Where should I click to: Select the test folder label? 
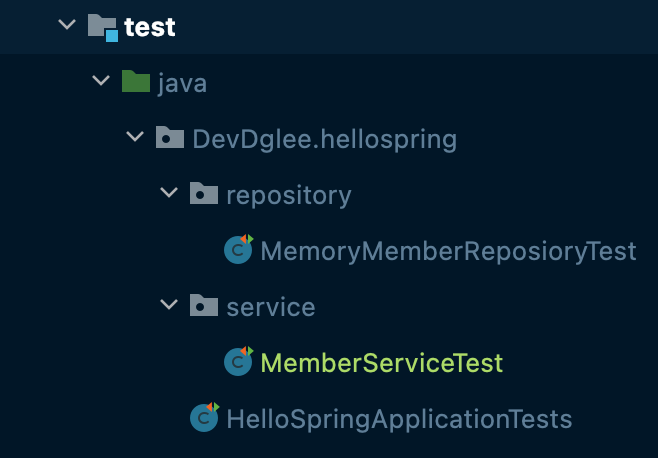coord(150,27)
